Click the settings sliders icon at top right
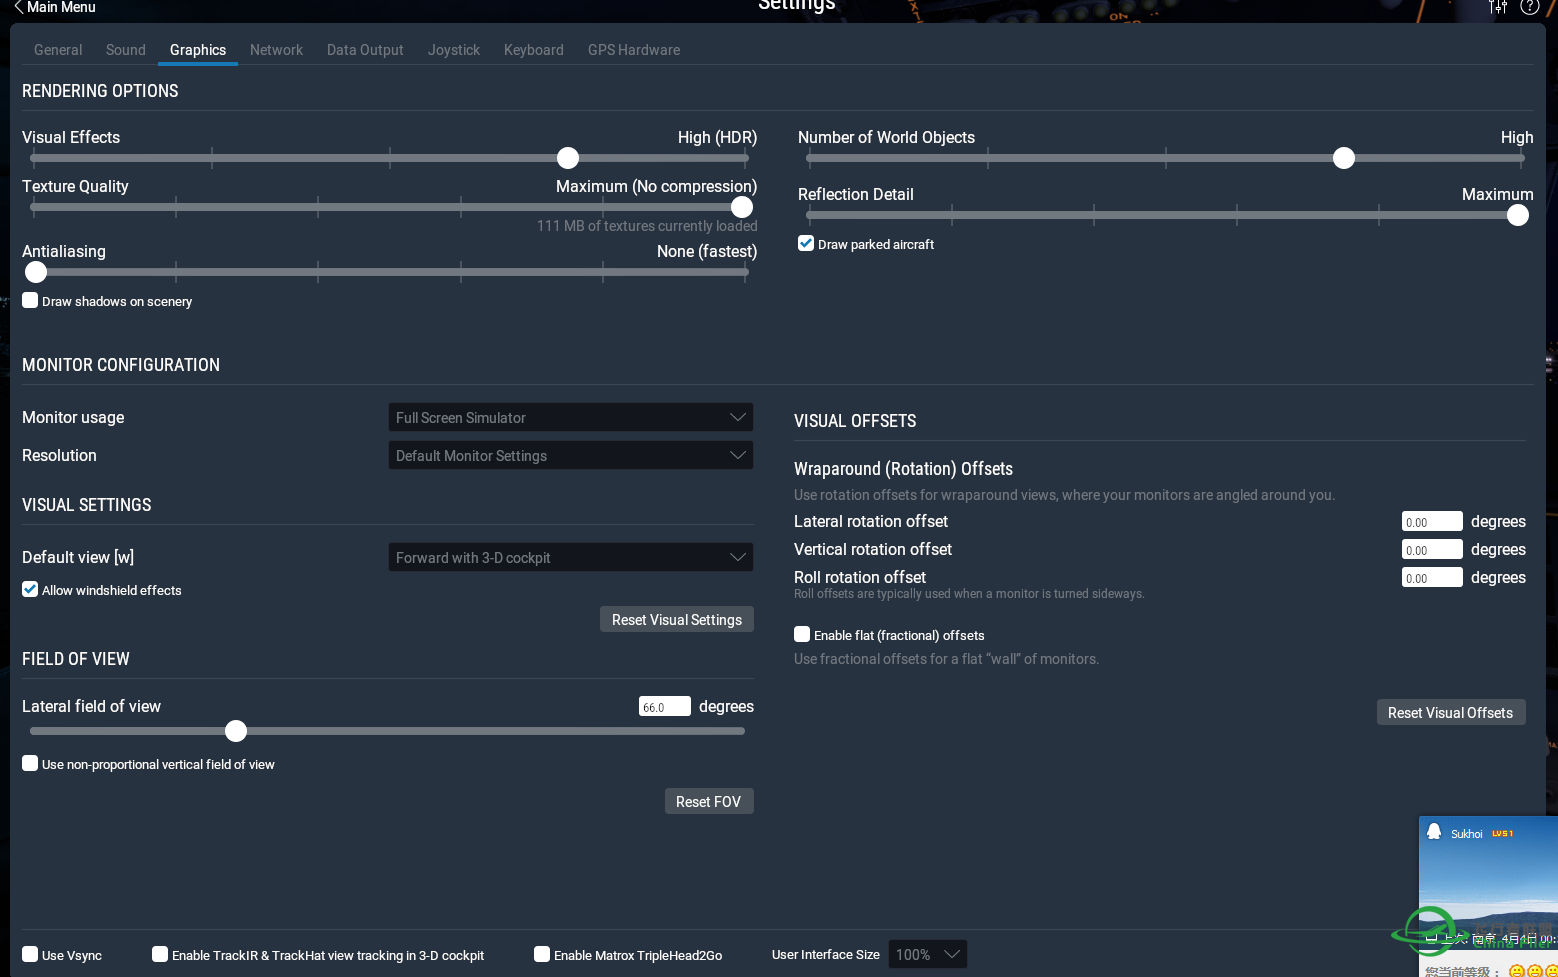This screenshot has height=977, width=1558. 1497,7
